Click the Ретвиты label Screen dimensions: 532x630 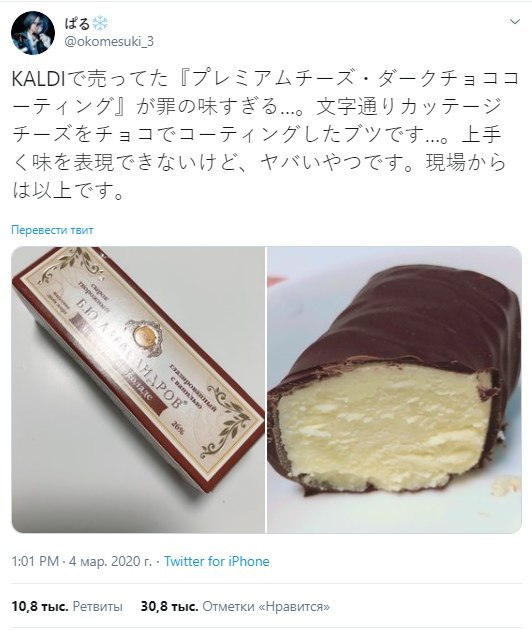(x=98, y=606)
